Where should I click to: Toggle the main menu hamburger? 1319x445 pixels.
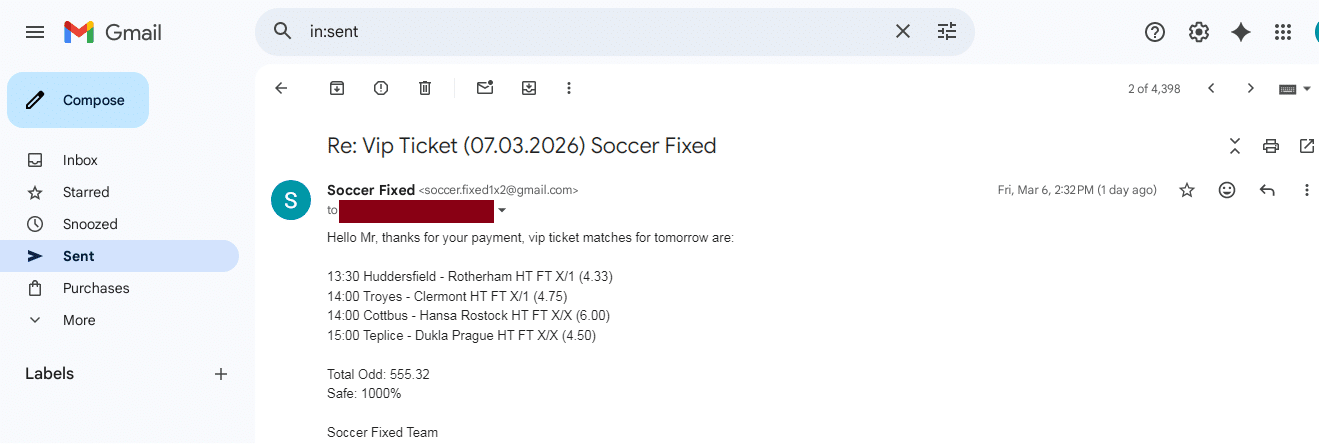pyautogui.click(x=35, y=32)
